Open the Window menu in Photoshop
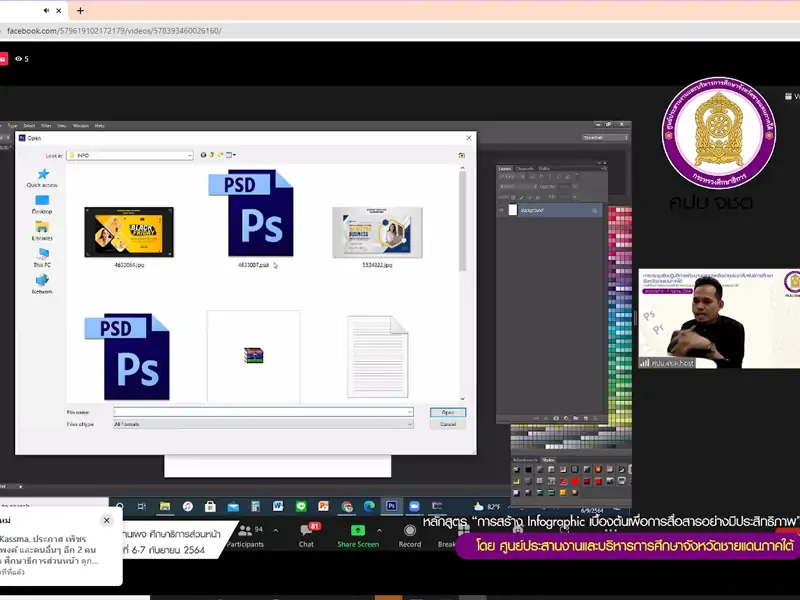The image size is (800, 600). [81, 126]
